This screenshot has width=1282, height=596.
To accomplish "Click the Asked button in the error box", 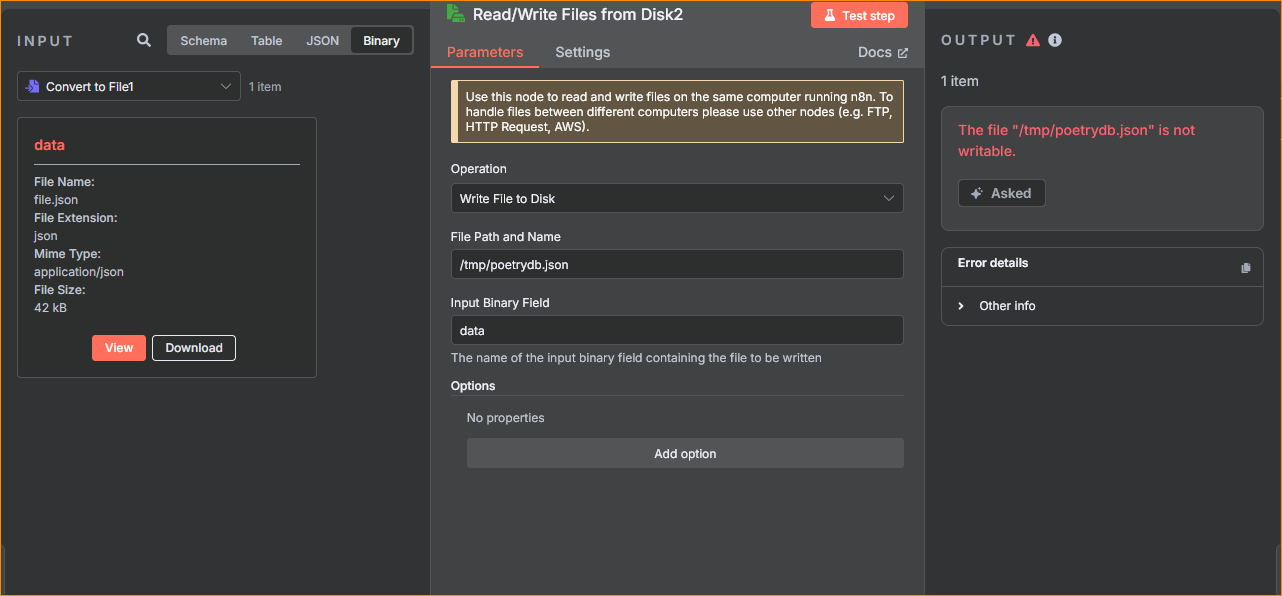I will pos(1001,193).
